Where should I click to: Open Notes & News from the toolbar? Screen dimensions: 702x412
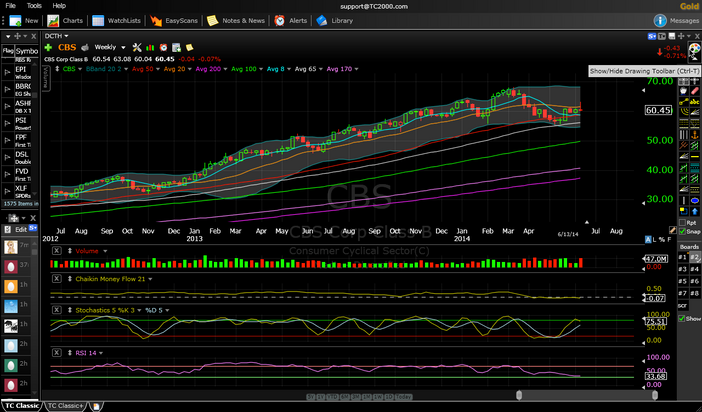235,21
